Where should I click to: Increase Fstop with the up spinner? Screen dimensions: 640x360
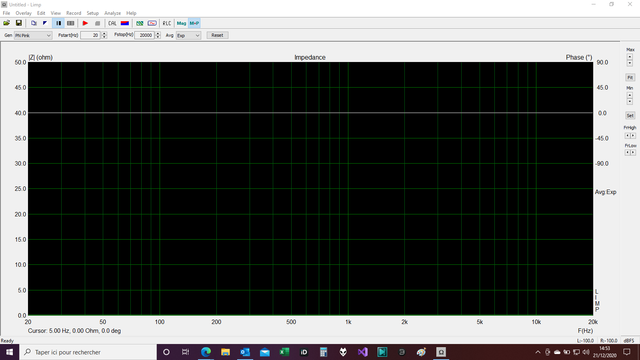(158, 33)
